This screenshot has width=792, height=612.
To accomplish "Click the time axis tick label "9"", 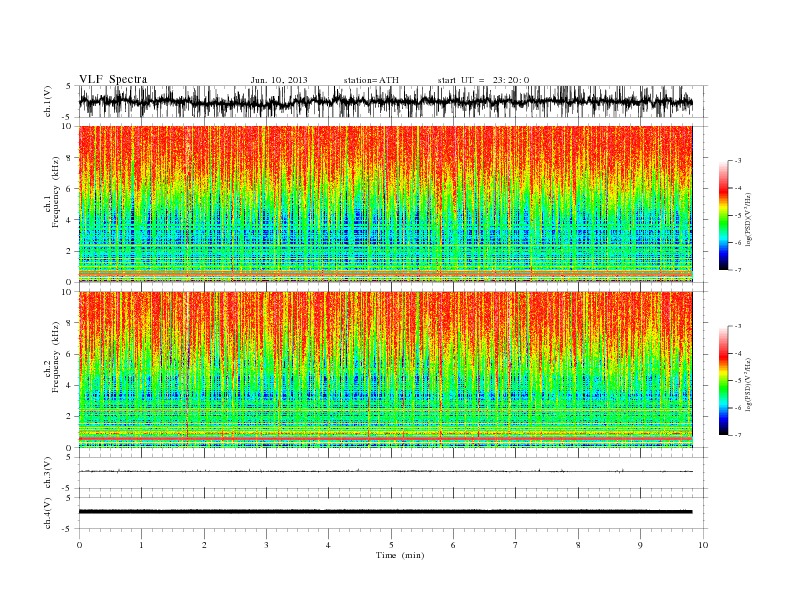I will (641, 545).
